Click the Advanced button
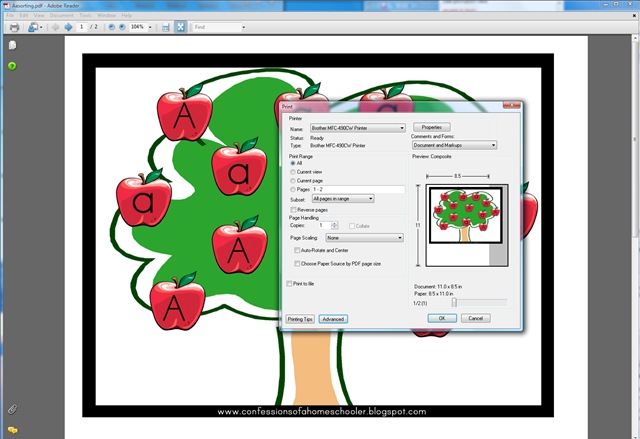This screenshot has height=439, width=640. click(333, 319)
